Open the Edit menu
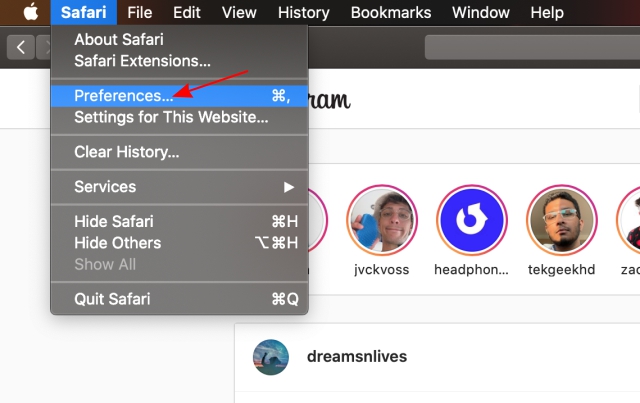Image resolution: width=640 pixels, height=403 pixels. point(187,12)
